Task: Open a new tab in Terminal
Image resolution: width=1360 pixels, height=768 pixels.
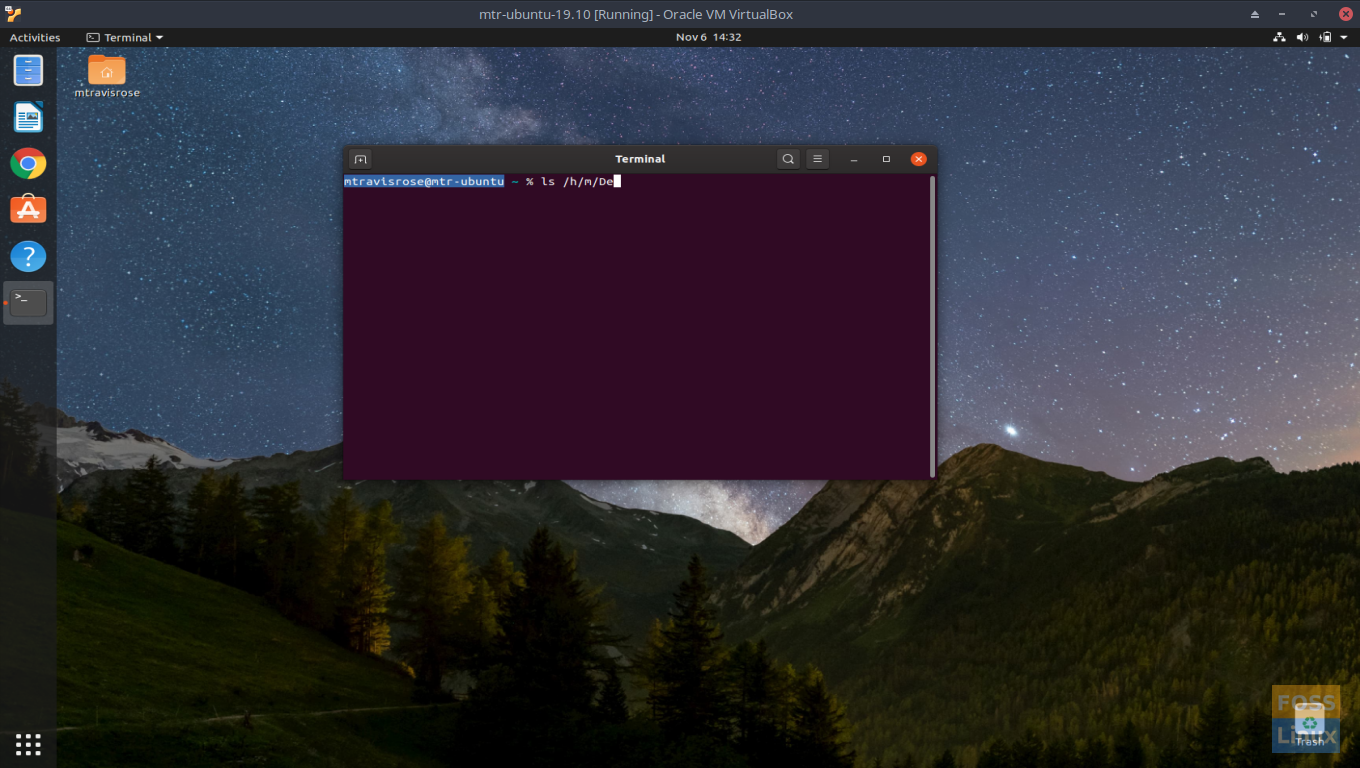Action: (x=361, y=159)
